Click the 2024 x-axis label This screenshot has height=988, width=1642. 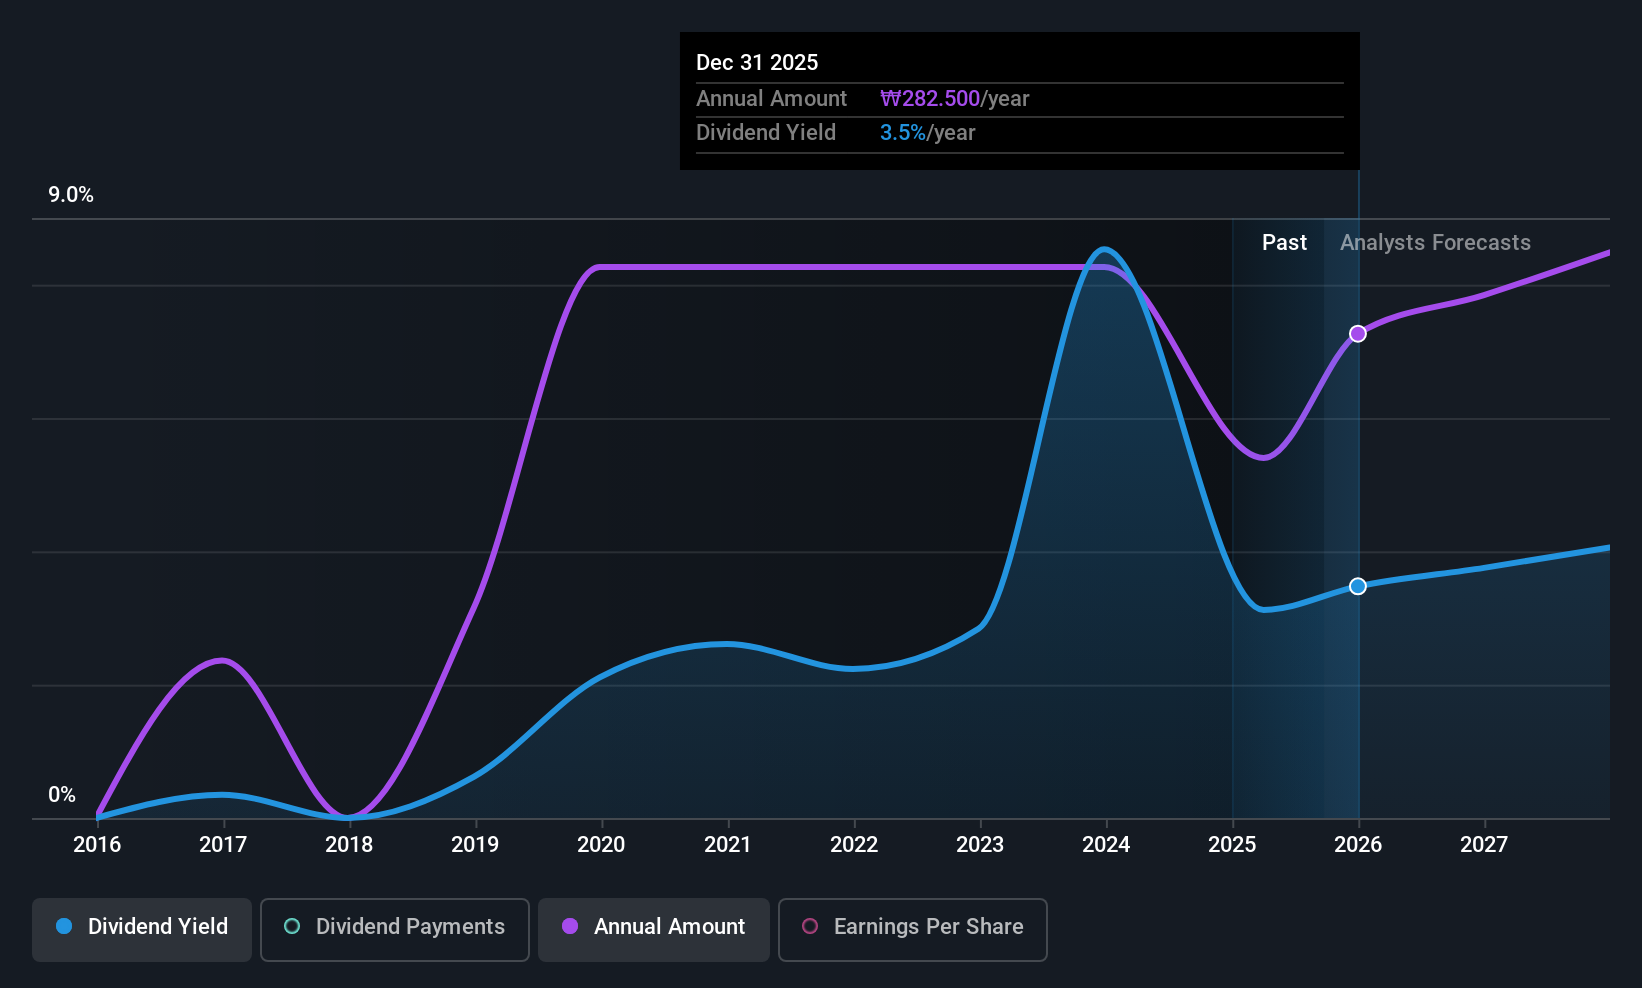point(1106,845)
